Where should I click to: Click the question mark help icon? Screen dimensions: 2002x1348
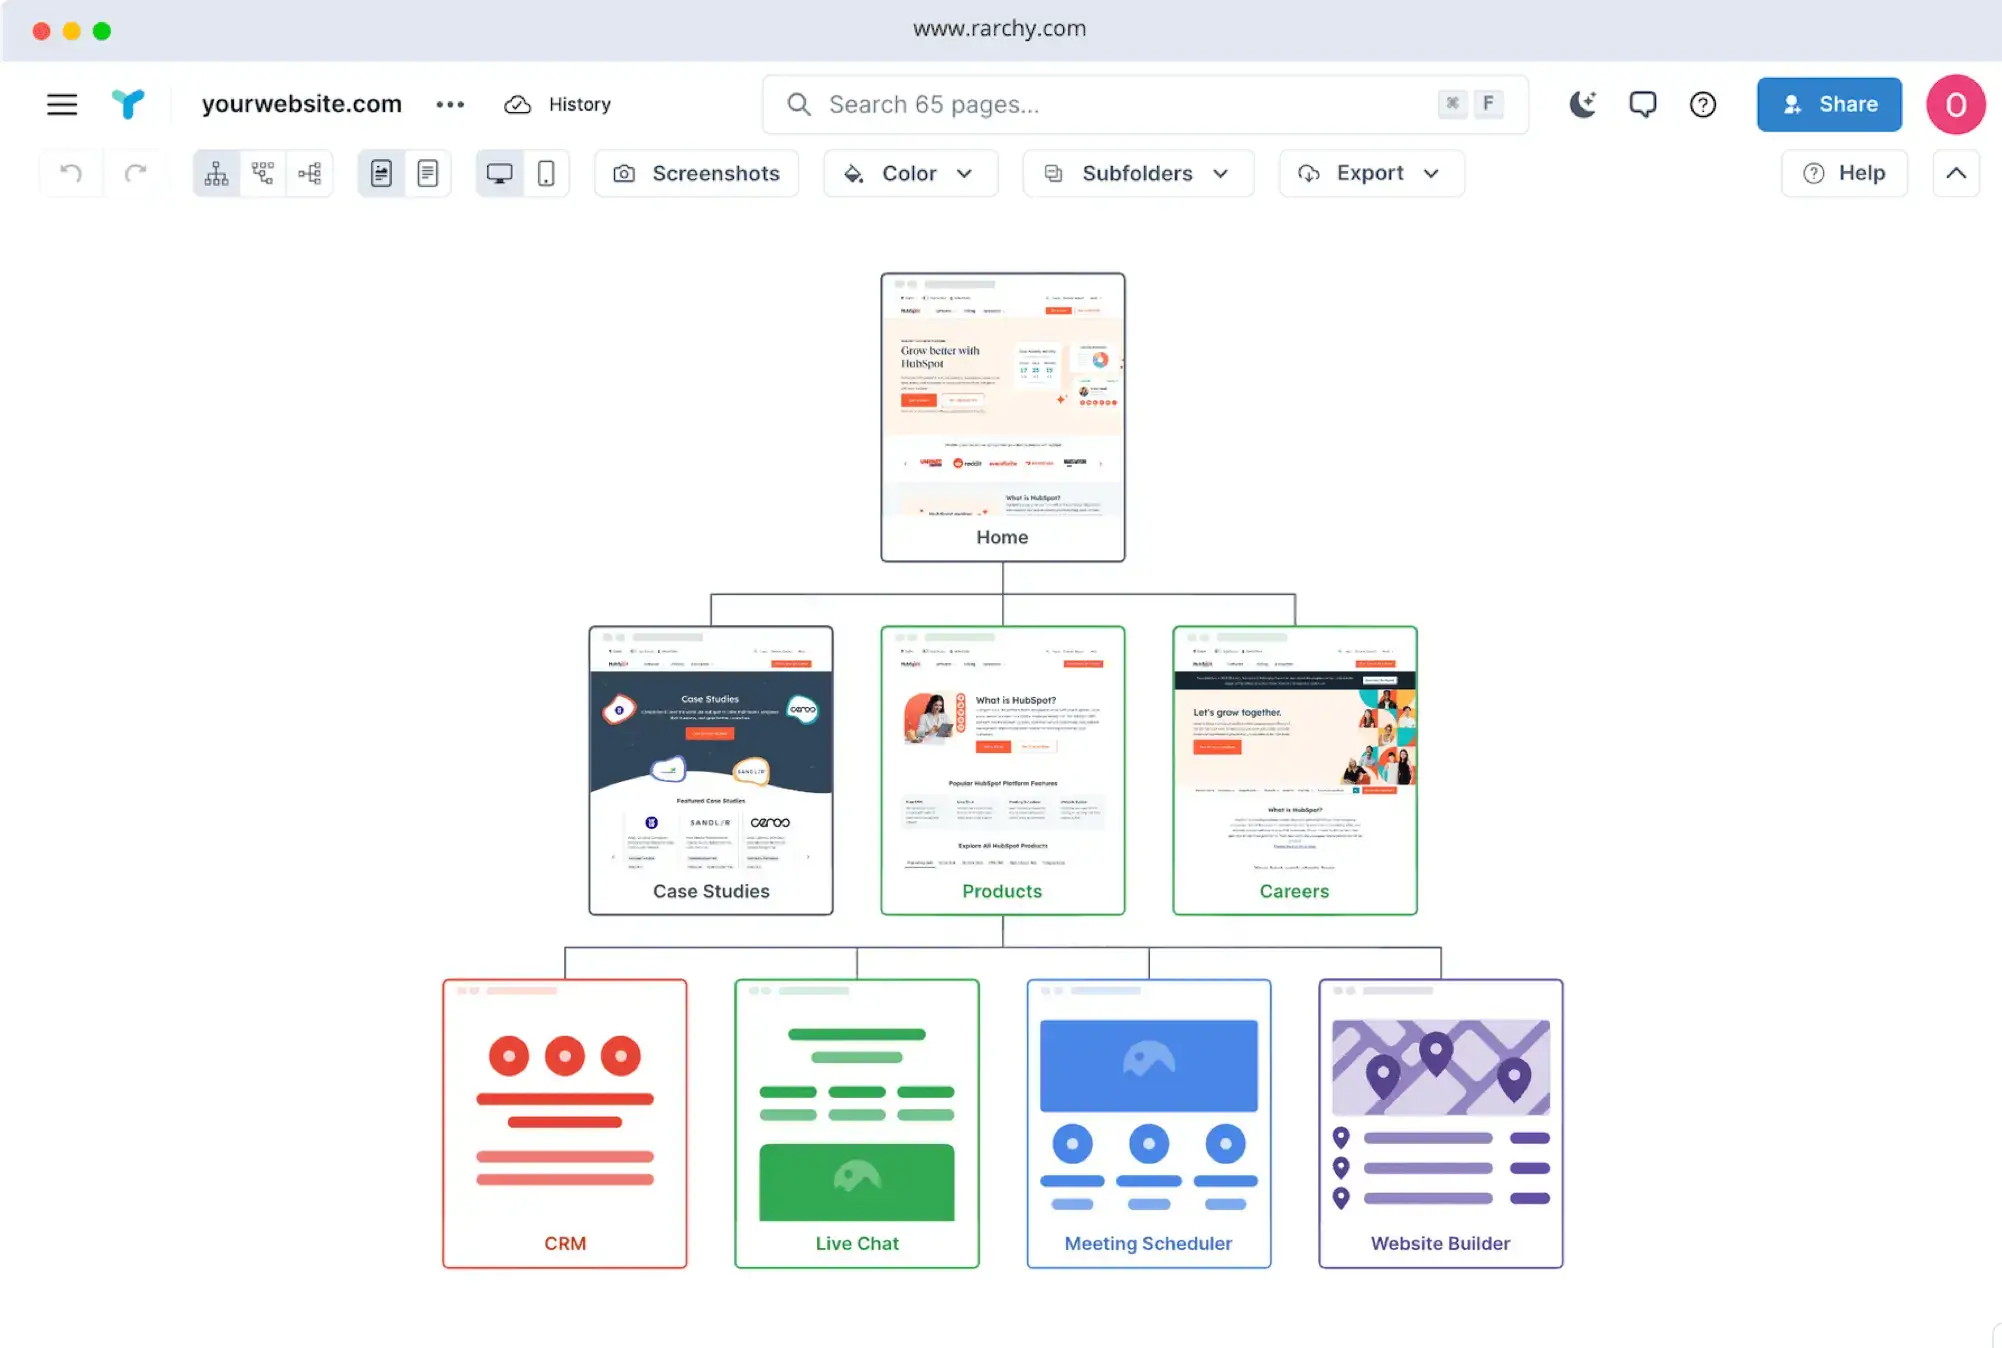tap(1702, 104)
